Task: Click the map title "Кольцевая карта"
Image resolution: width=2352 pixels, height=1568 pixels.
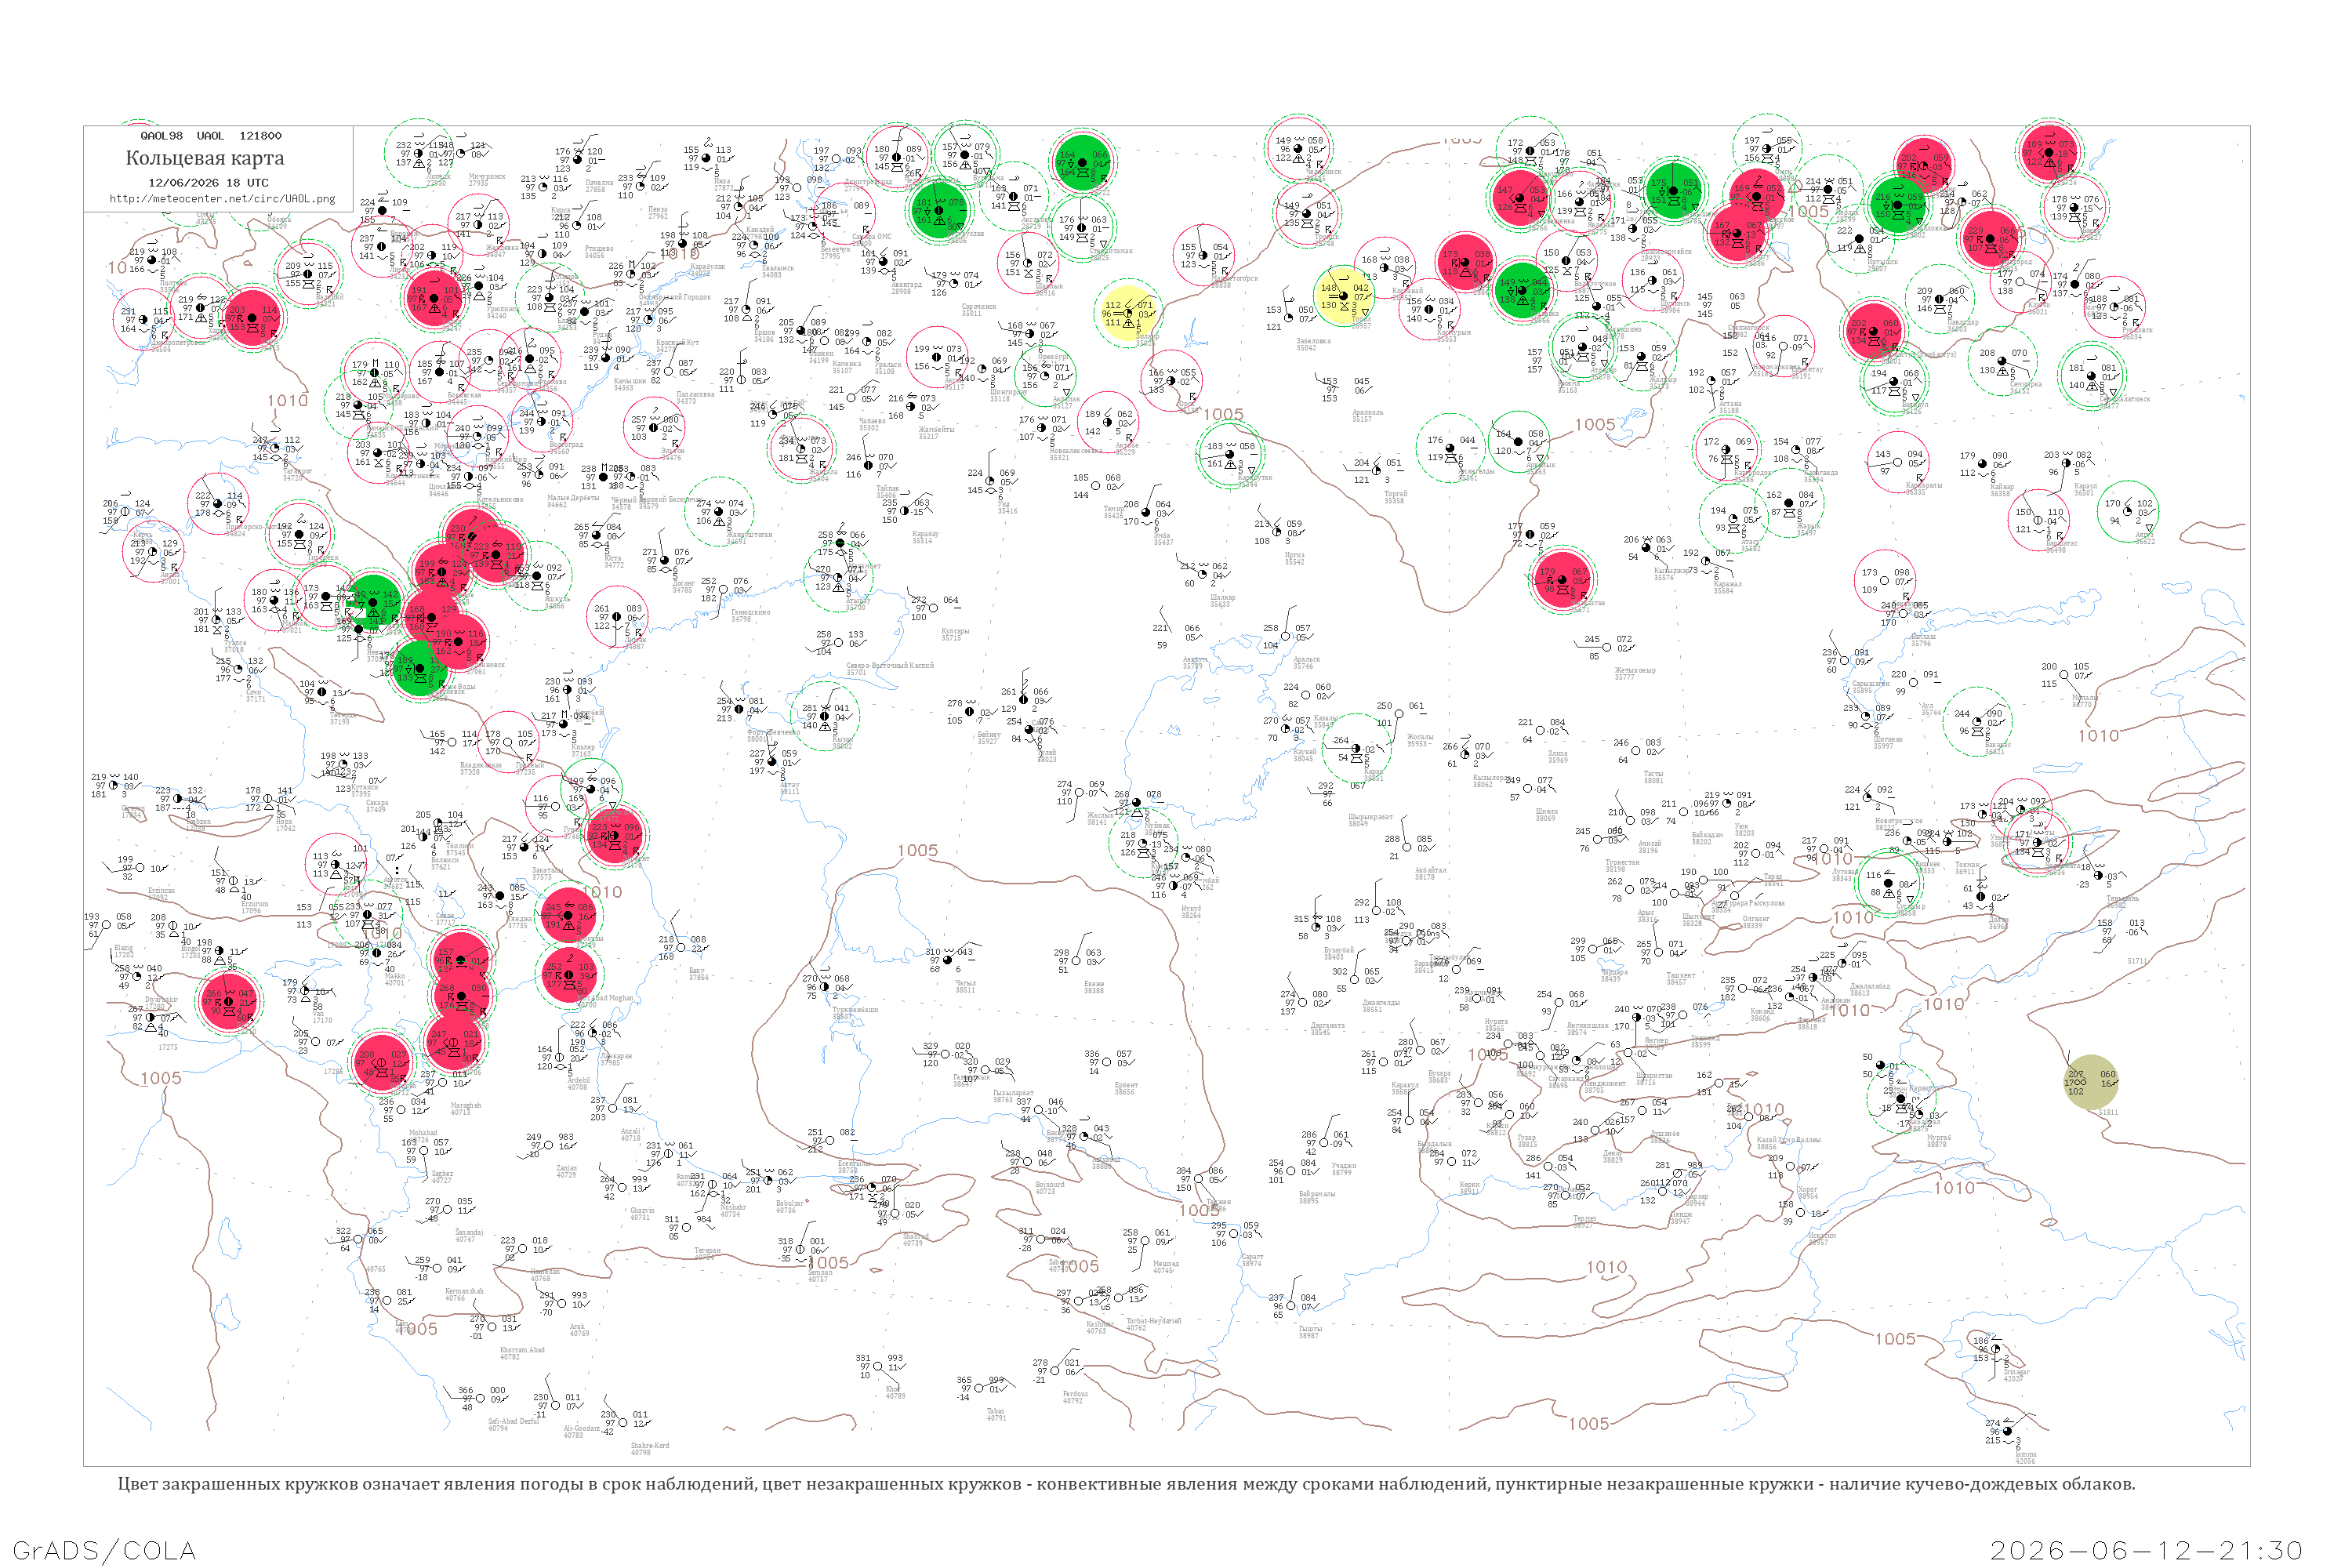Action: [205, 158]
